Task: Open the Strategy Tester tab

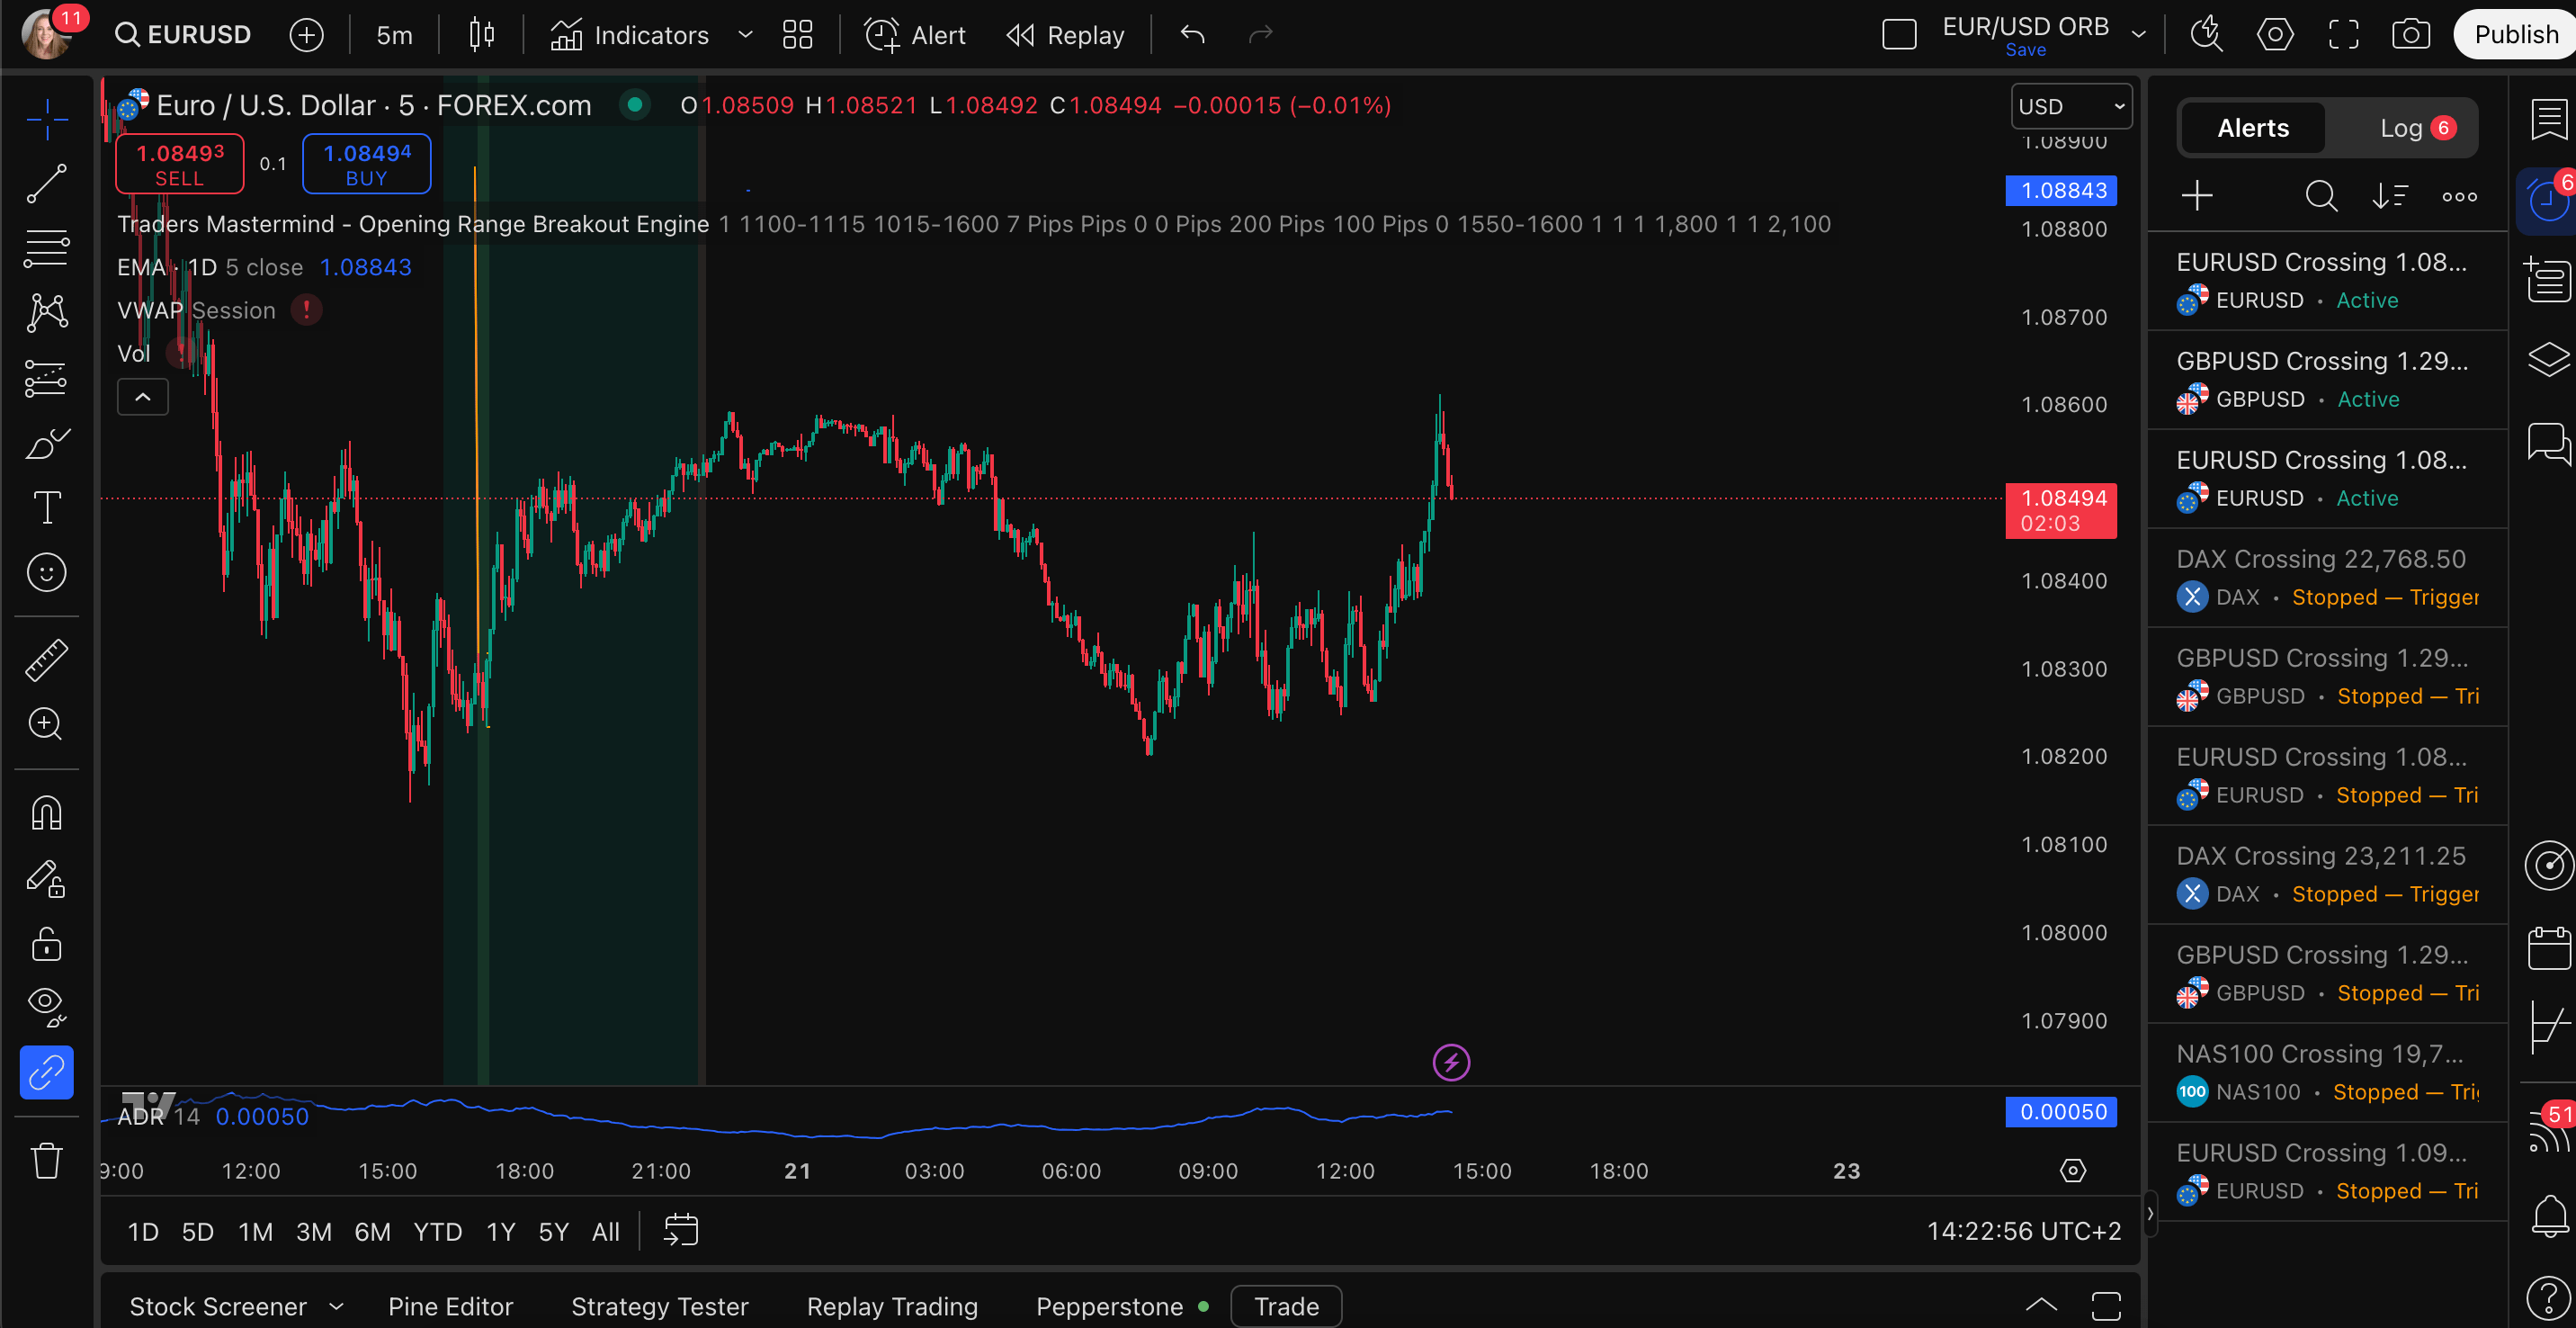Action: [x=659, y=1306]
